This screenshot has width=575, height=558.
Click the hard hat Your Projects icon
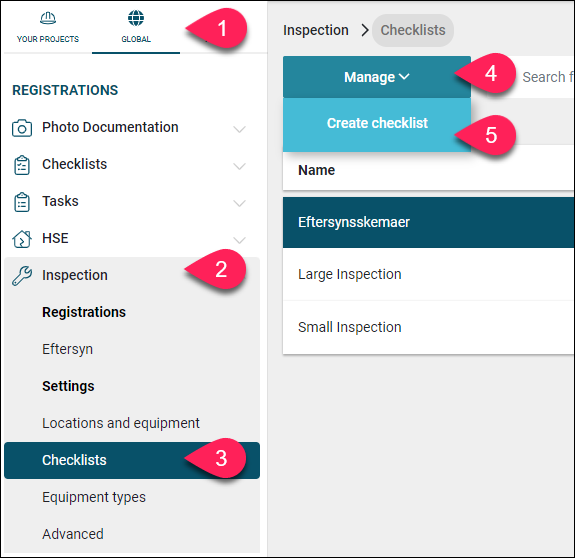48,18
